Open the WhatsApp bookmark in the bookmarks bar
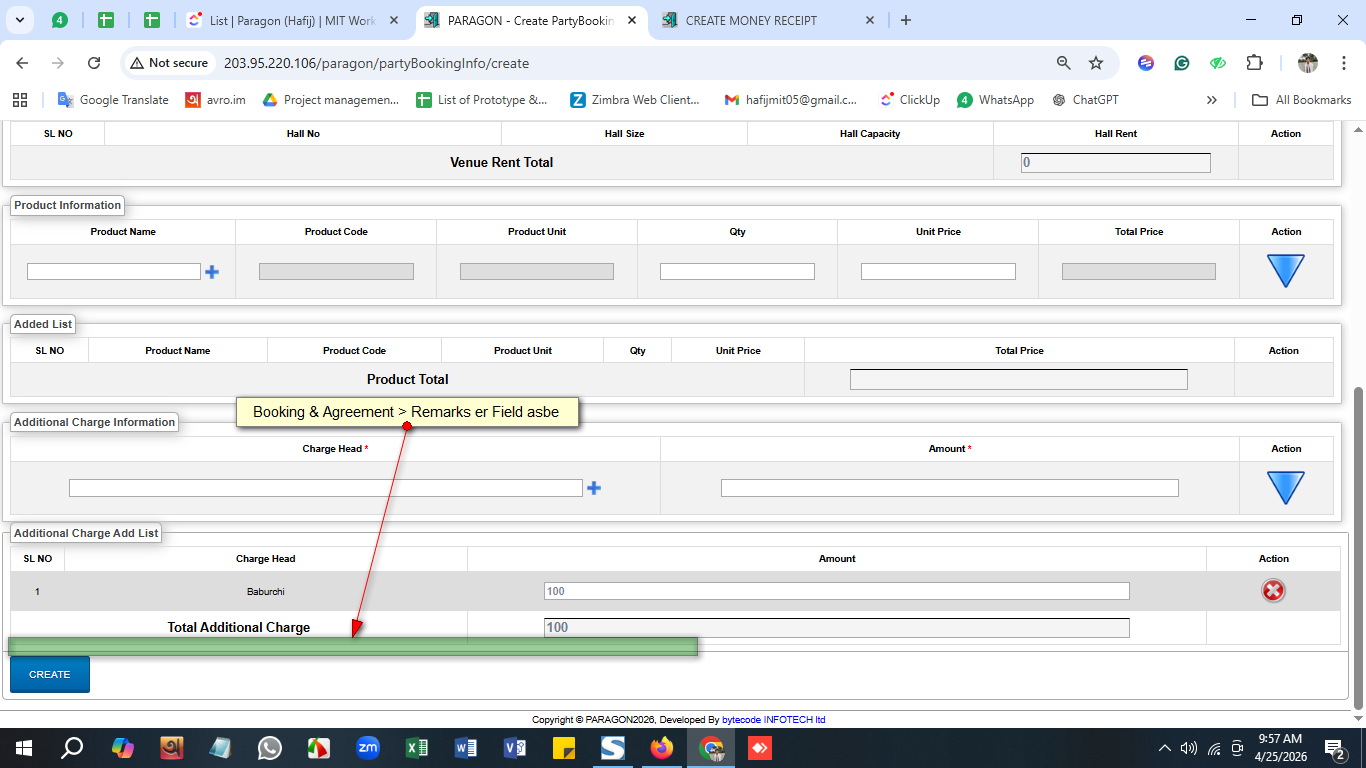The height and width of the screenshot is (768, 1366). (x=995, y=100)
